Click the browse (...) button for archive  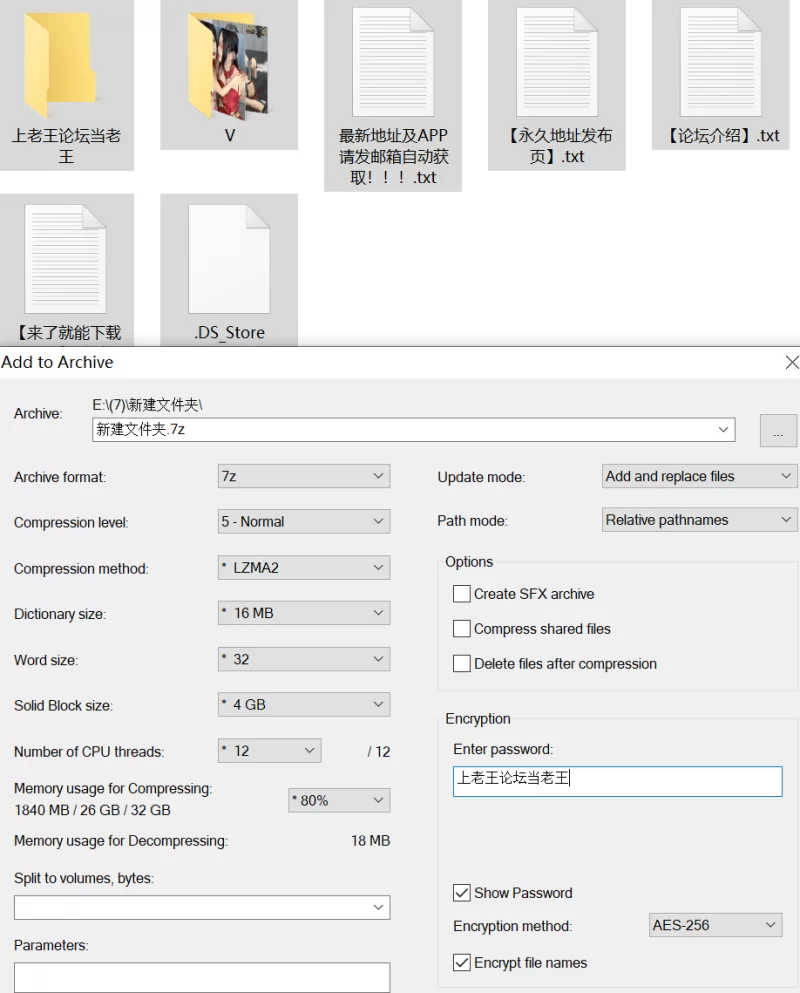pyautogui.click(x=778, y=431)
